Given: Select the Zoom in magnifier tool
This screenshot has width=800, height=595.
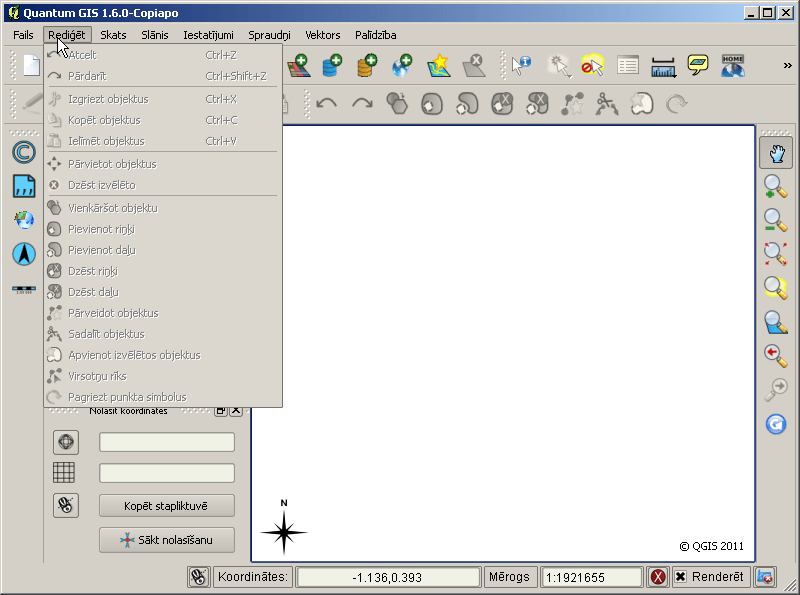Looking at the screenshot, I should point(776,186).
